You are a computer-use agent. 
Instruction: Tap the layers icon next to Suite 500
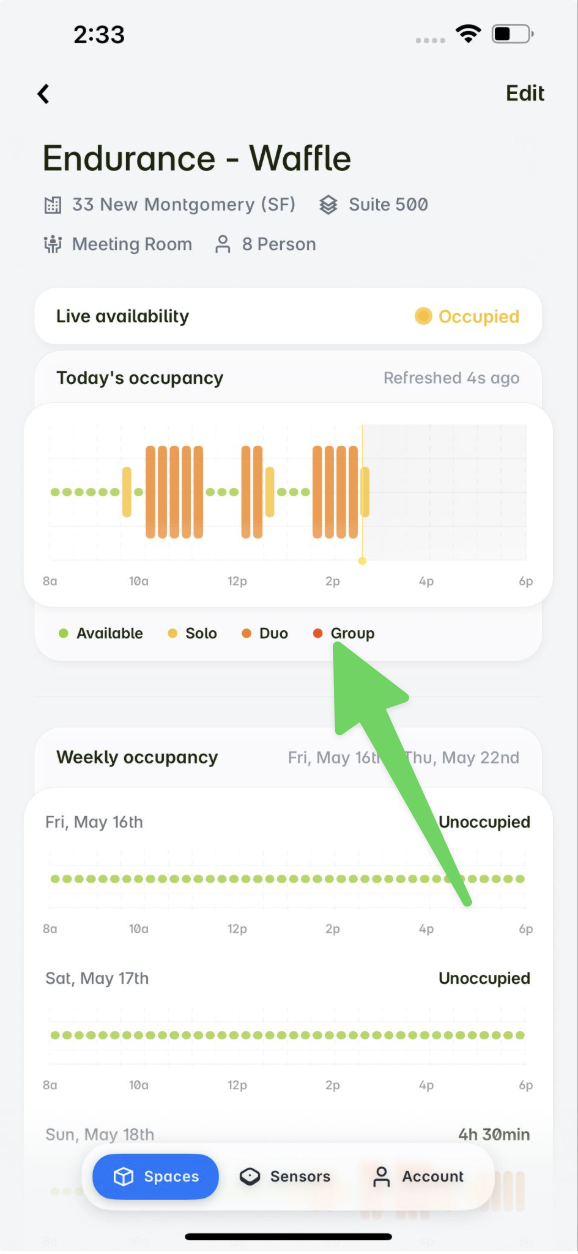pos(328,205)
